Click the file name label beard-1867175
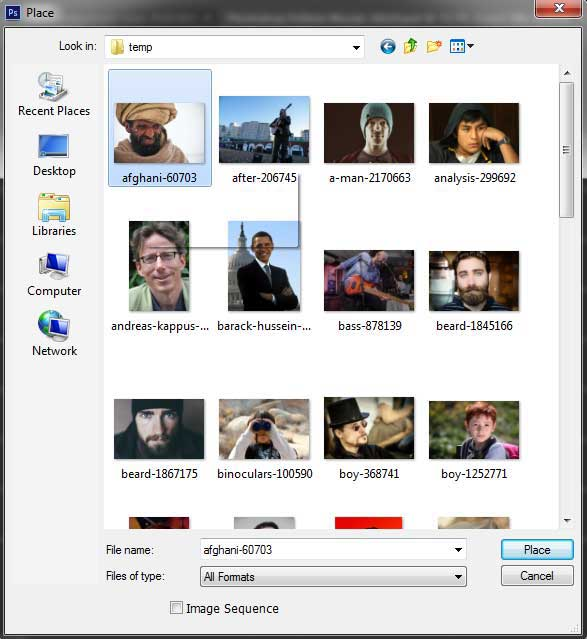587x639 pixels. pos(159,474)
